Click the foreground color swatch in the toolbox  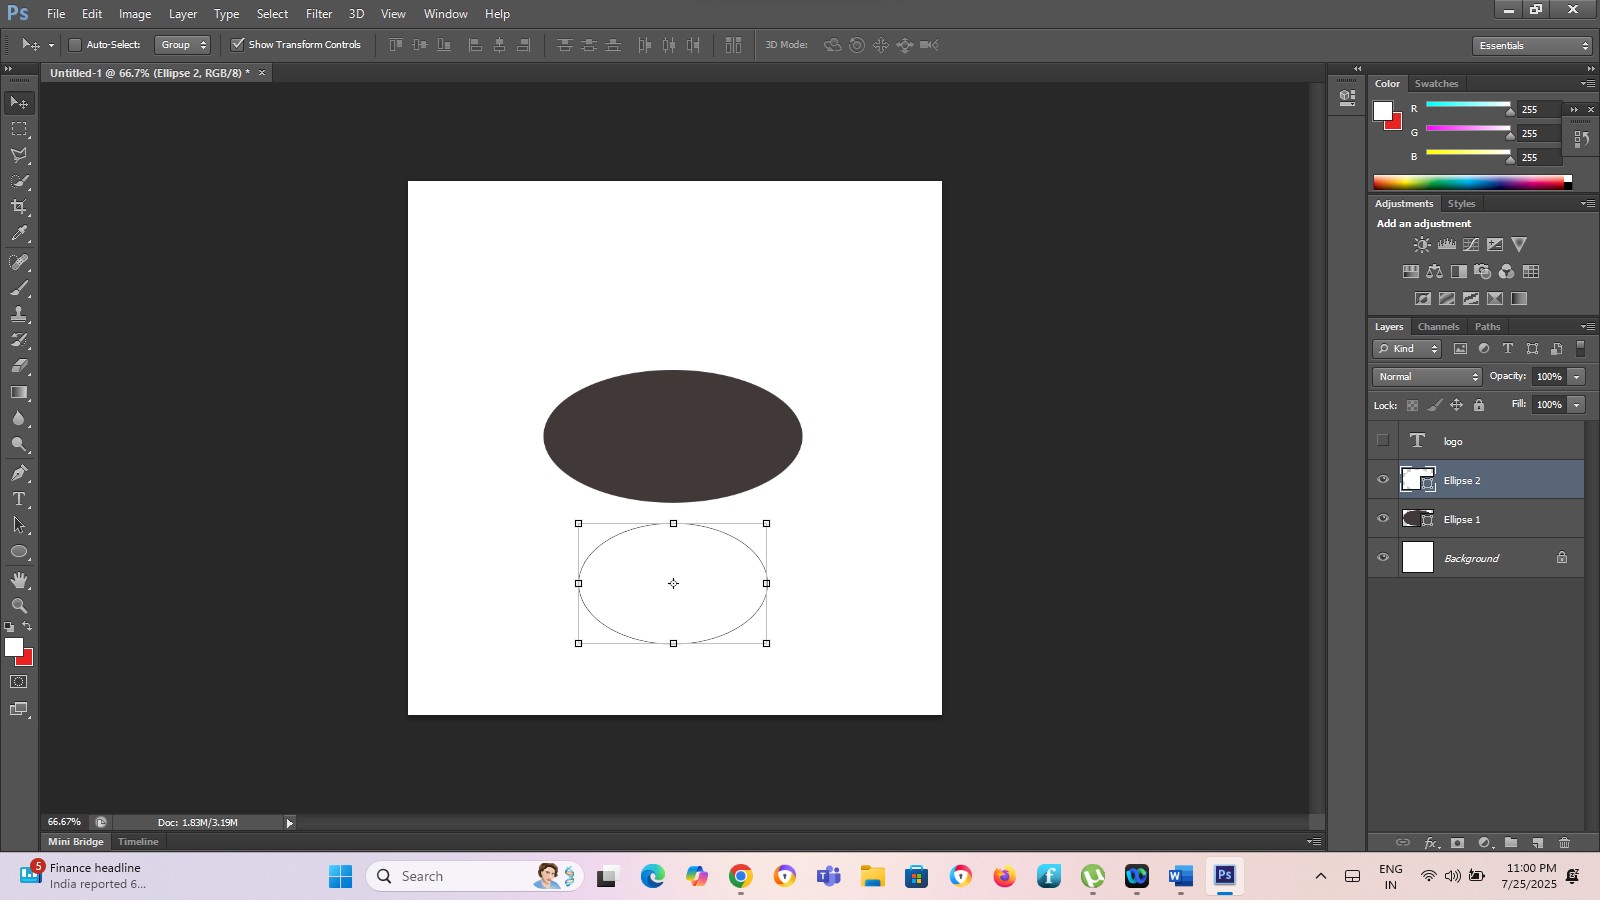[13, 647]
